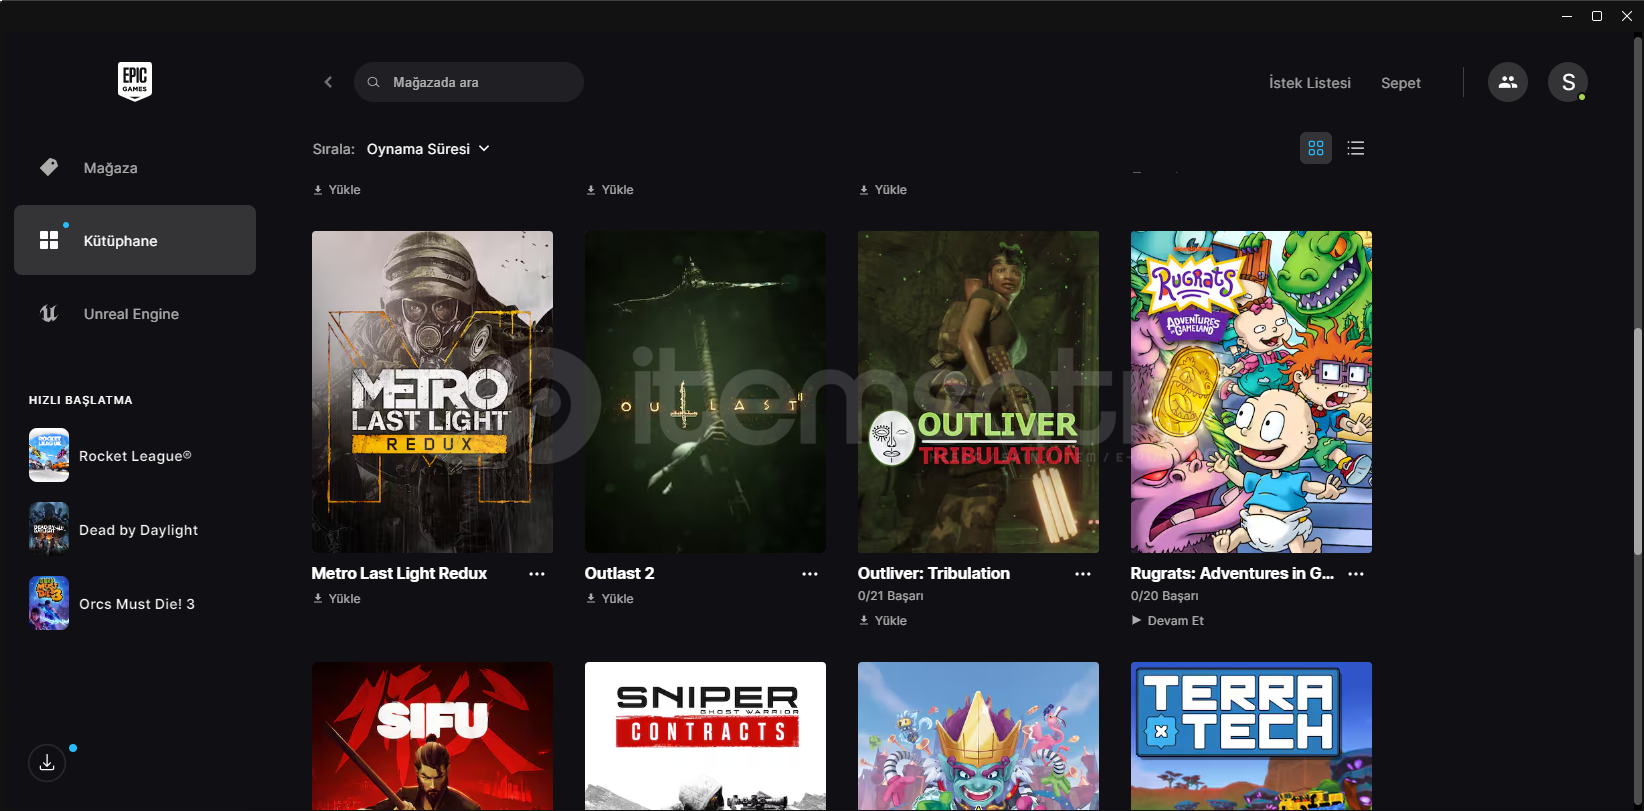Open Rugrats Adventures in Gameland cover
1644x811 pixels.
pos(1251,392)
